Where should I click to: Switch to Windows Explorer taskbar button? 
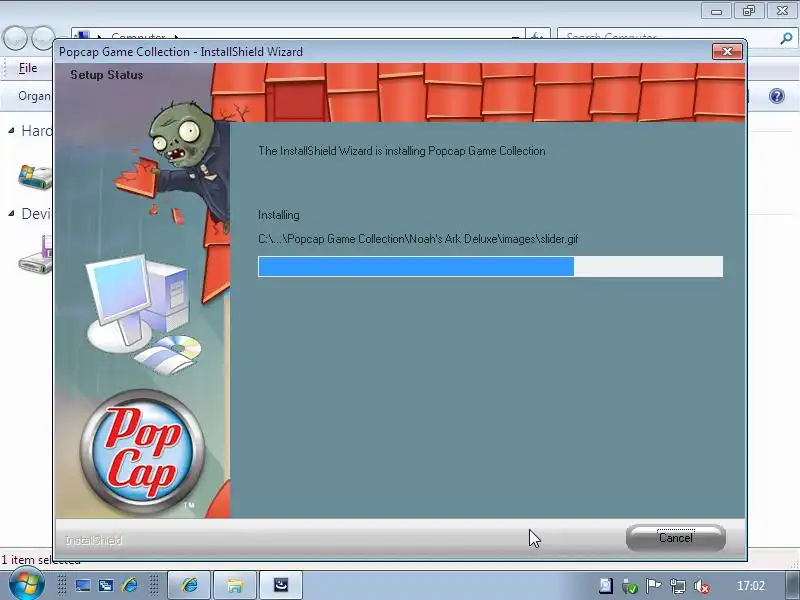(235, 585)
